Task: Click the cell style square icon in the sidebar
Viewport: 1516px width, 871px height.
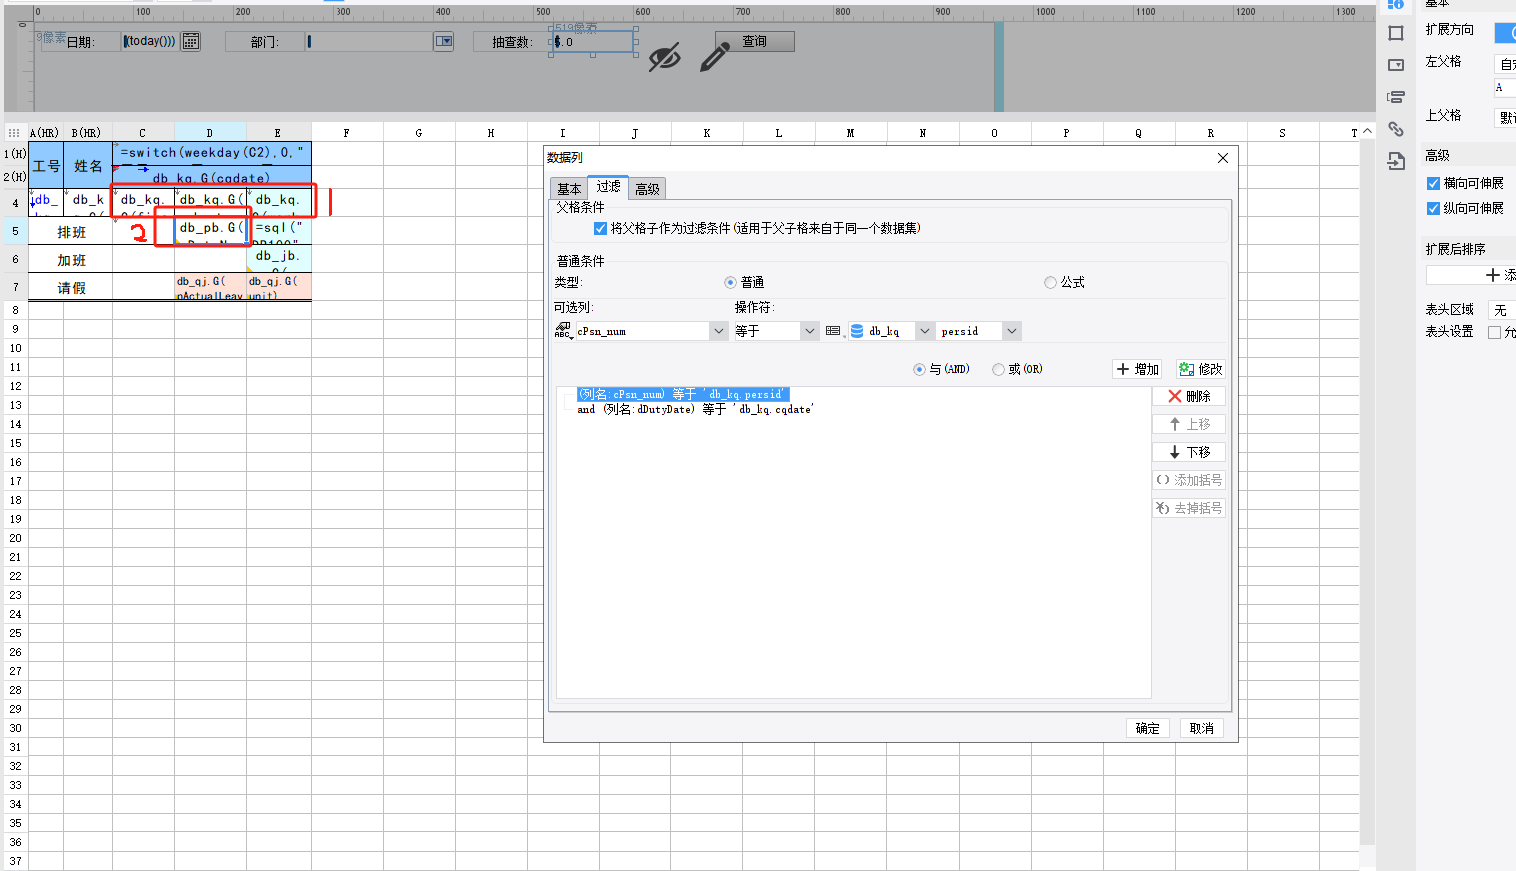Action: [x=1396, y=33]
